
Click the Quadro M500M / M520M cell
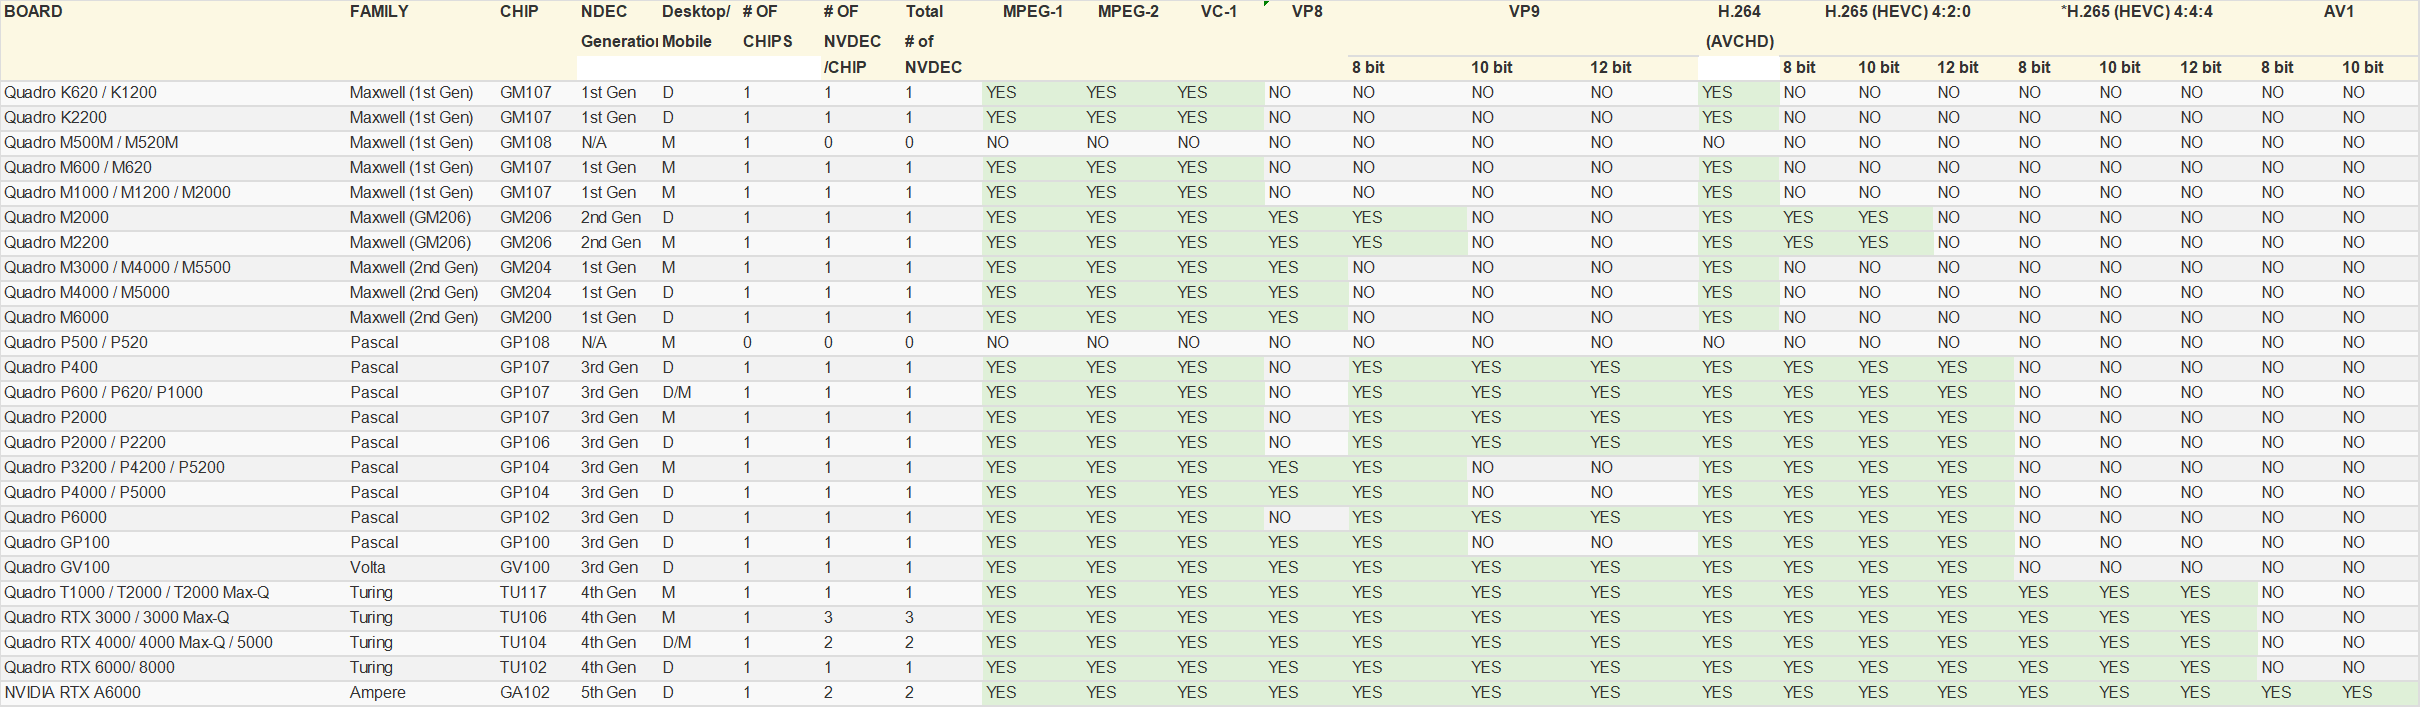pyautogui.click(x=91, y=143)
